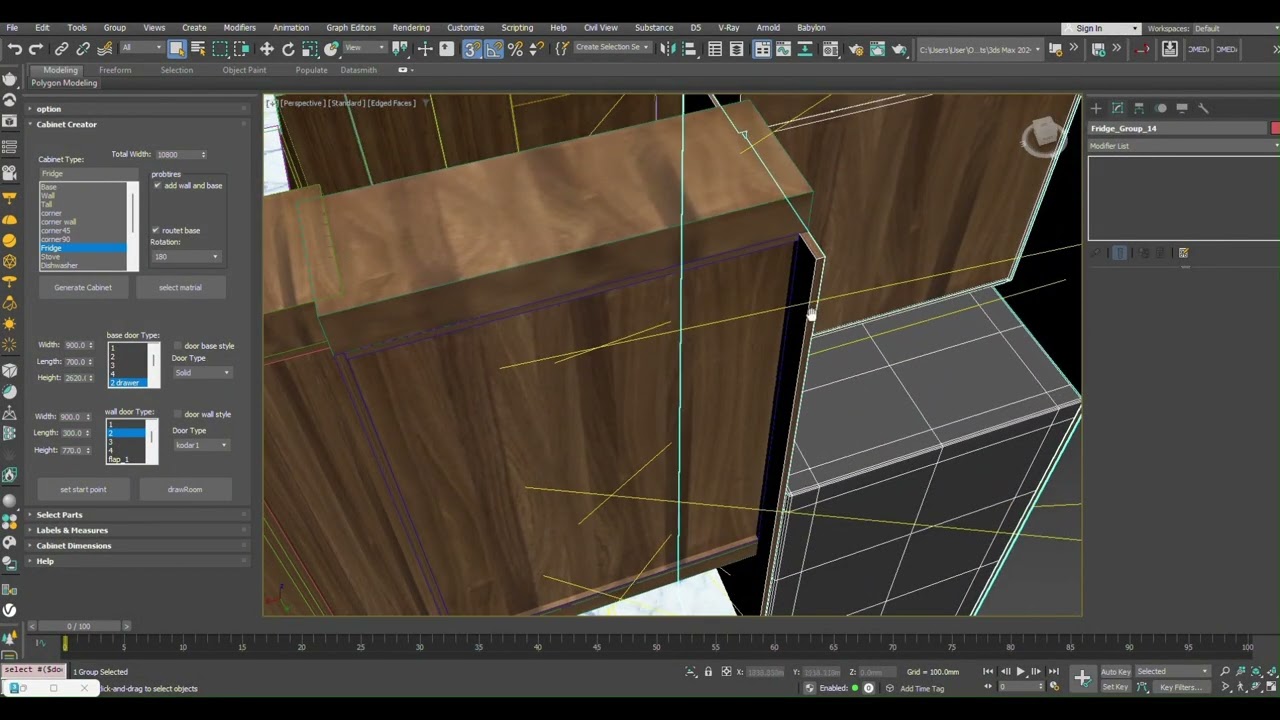Activate the Select Object tool
This screenshot has height=720, width=1280.
click(x=177, y=49)
